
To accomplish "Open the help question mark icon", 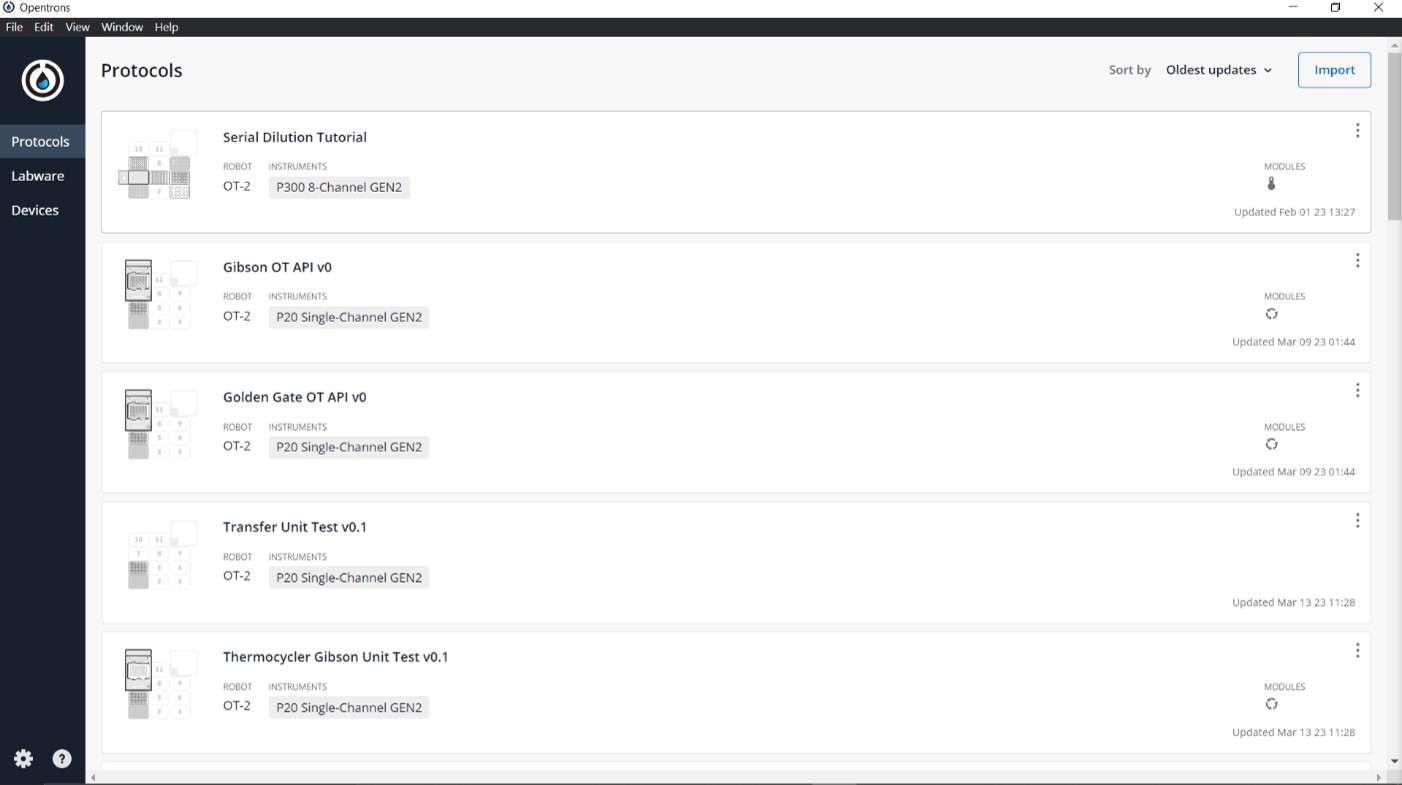I will pos(62,759).
